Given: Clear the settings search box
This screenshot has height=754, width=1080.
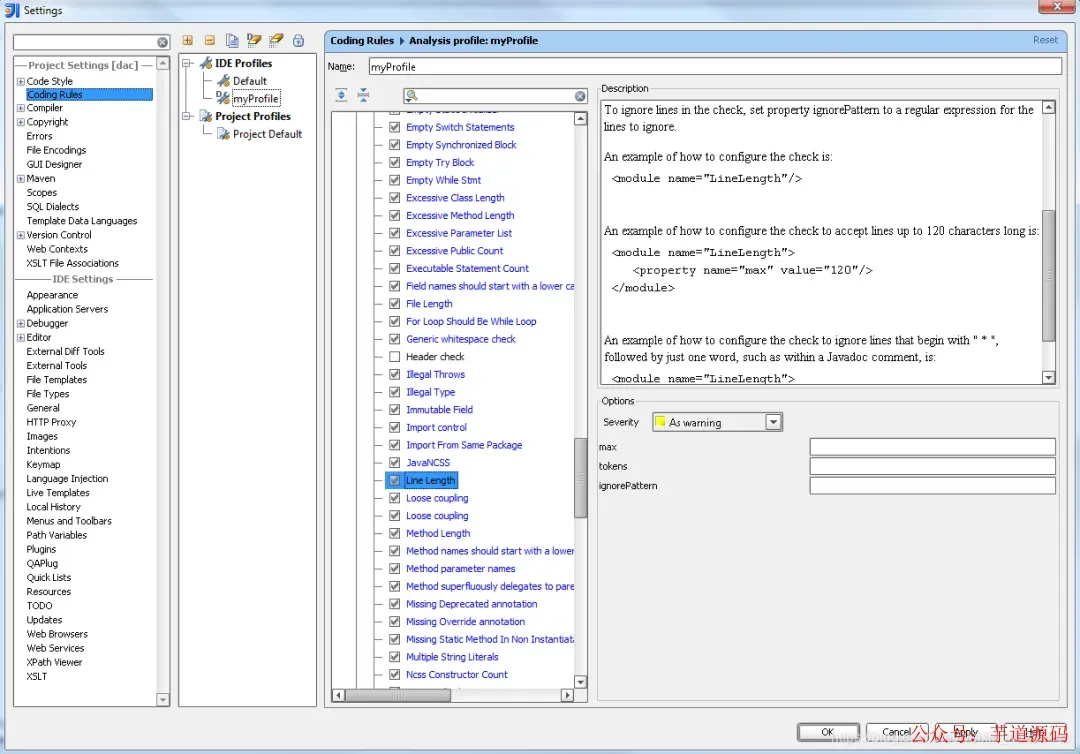Looking at the screenshot, I should [x=162, y=43].
